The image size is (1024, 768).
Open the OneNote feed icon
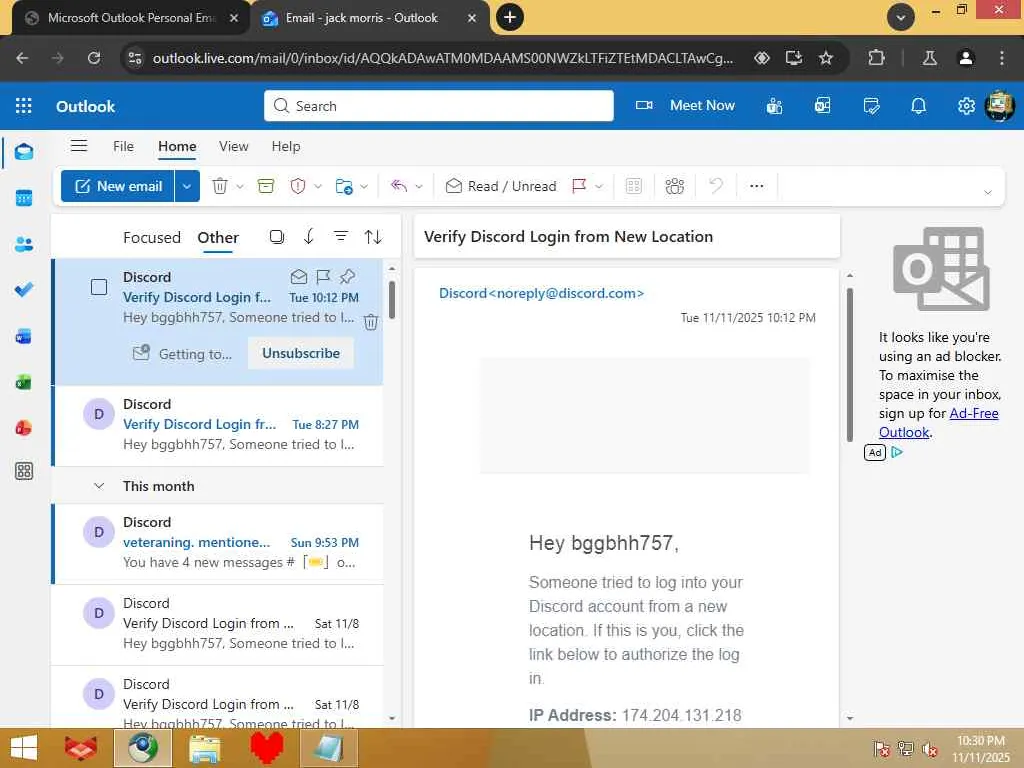coord(823,106)
